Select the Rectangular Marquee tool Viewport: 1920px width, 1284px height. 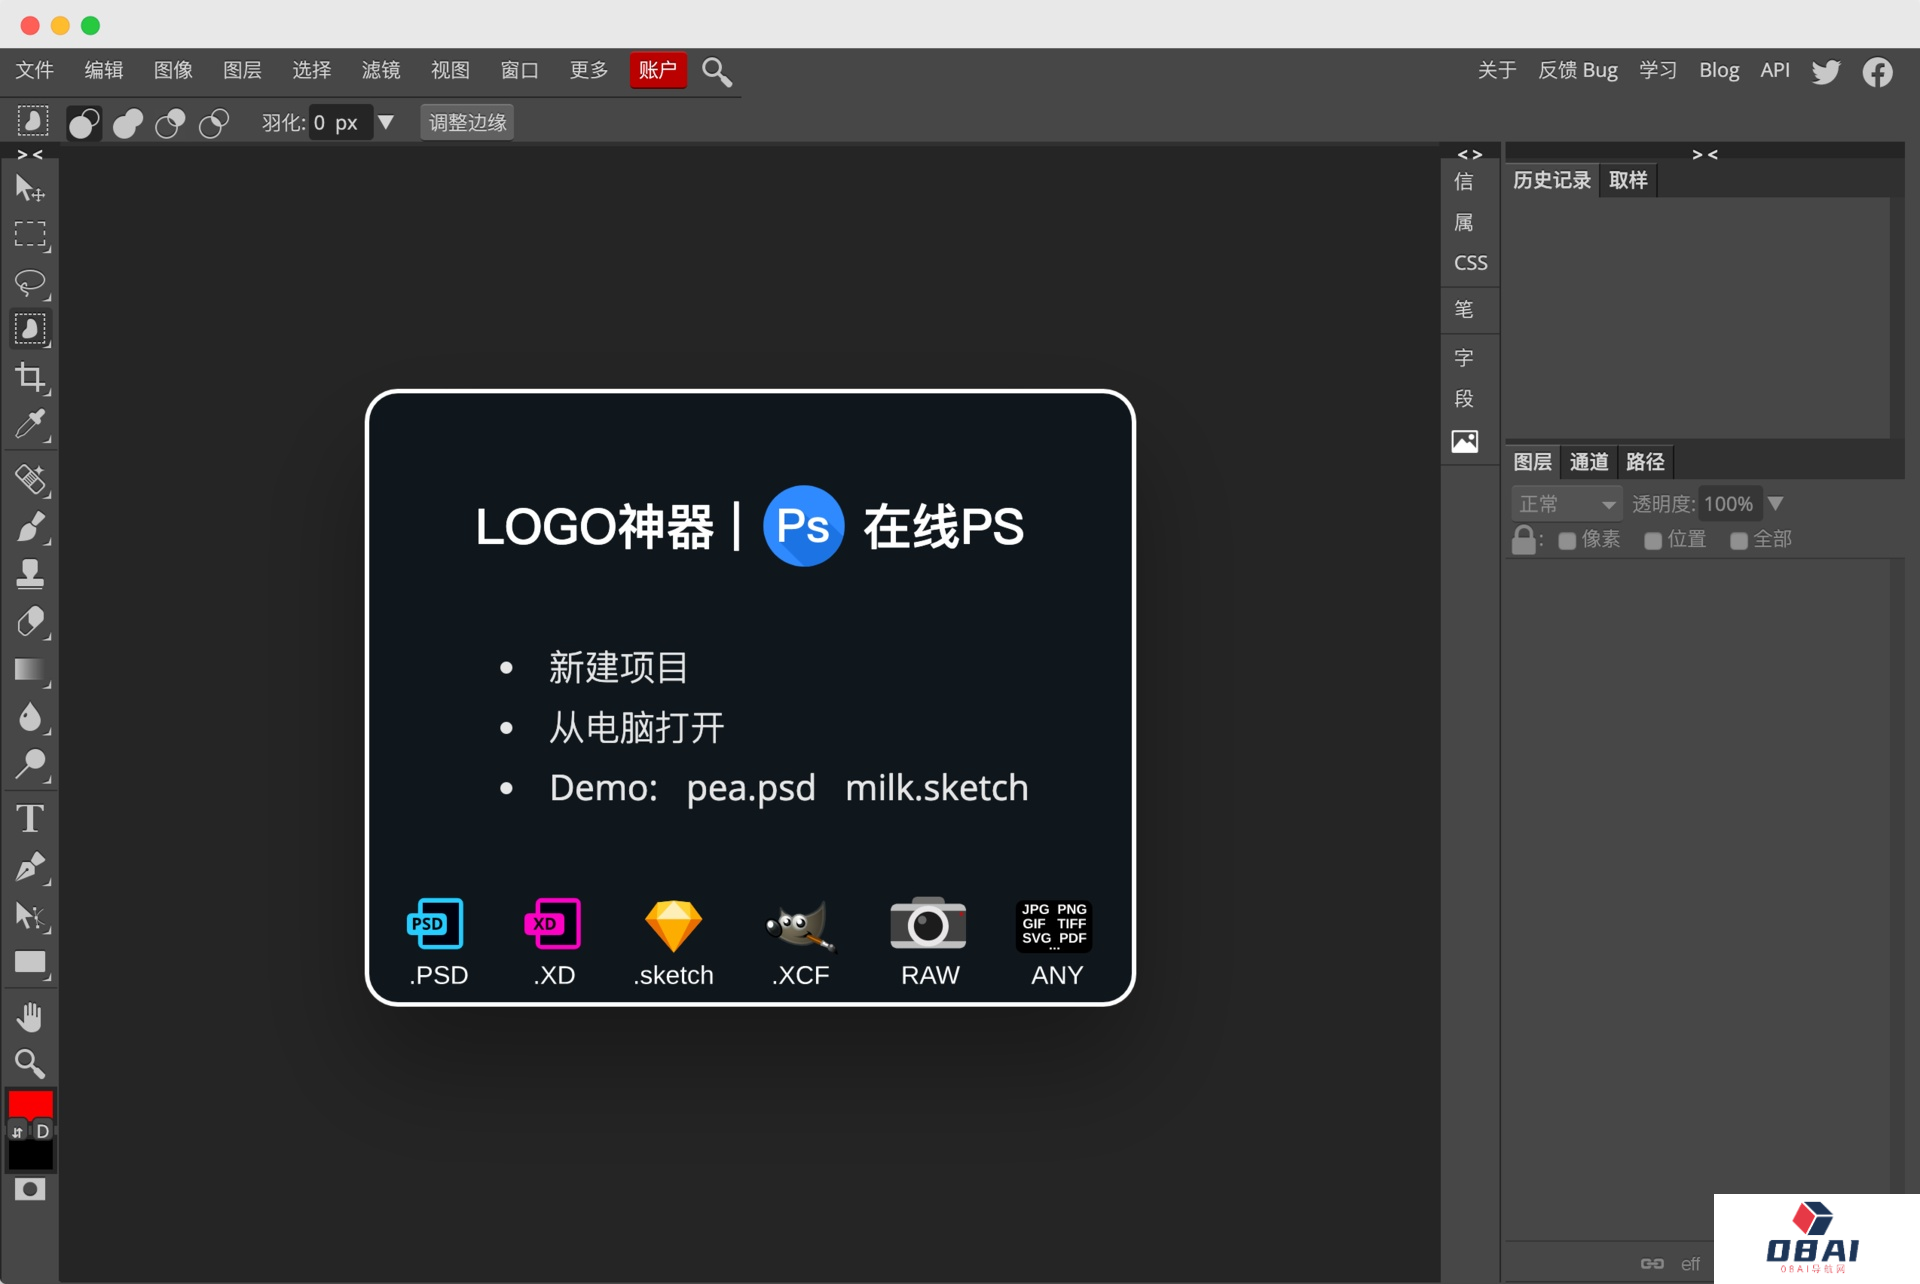click(x=30, y=235)
